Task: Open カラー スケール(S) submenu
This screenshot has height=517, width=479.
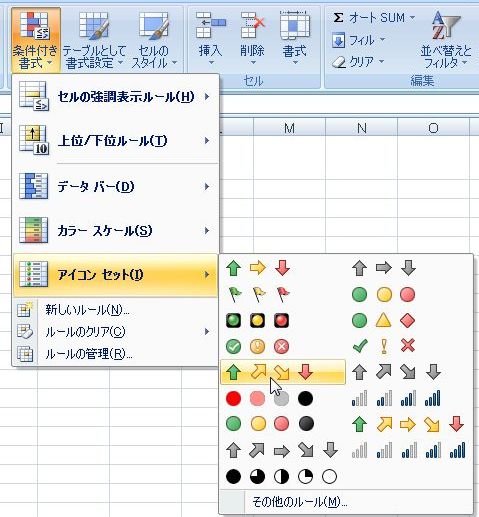Action: (x=115, y=230)
